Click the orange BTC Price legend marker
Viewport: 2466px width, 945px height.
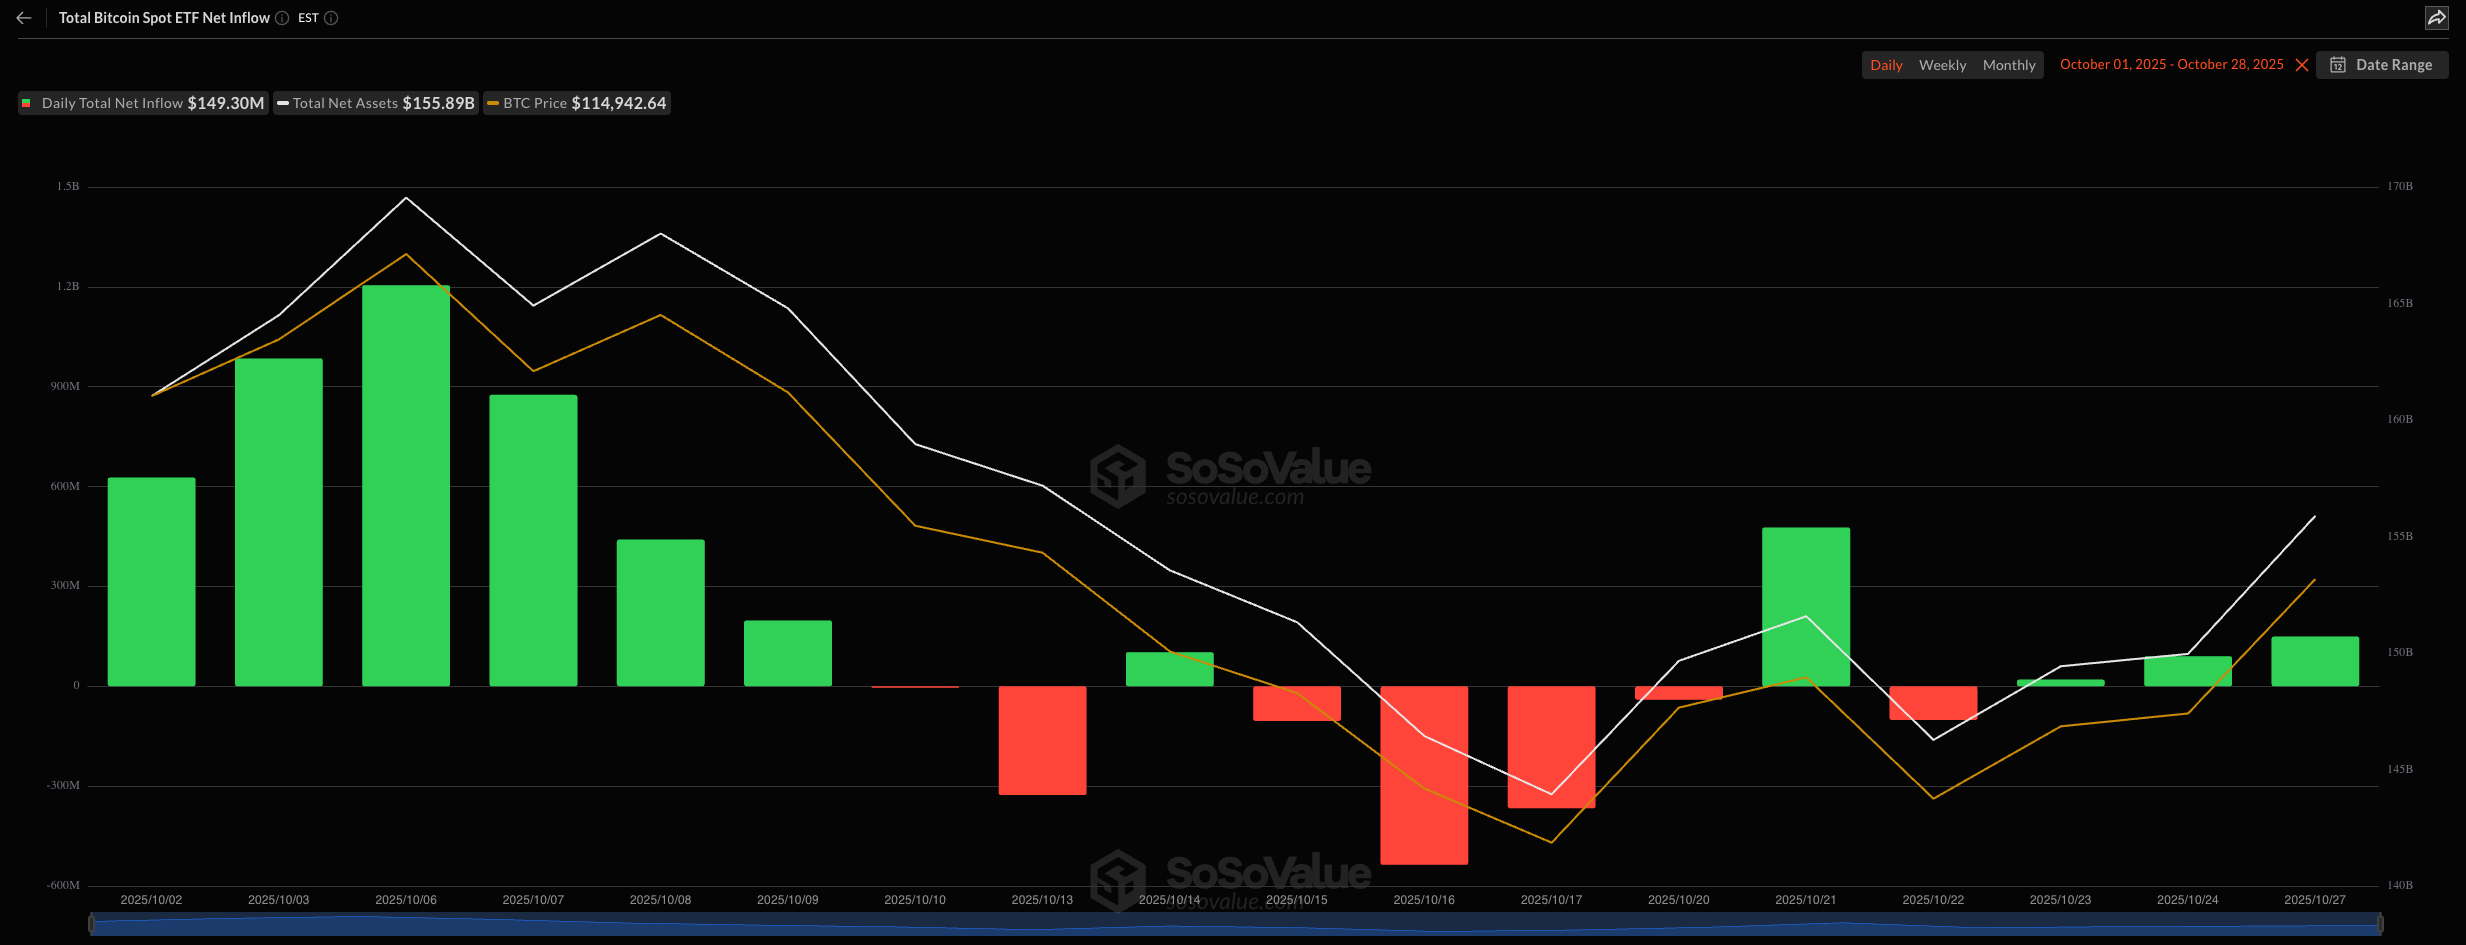click(492, 103)
